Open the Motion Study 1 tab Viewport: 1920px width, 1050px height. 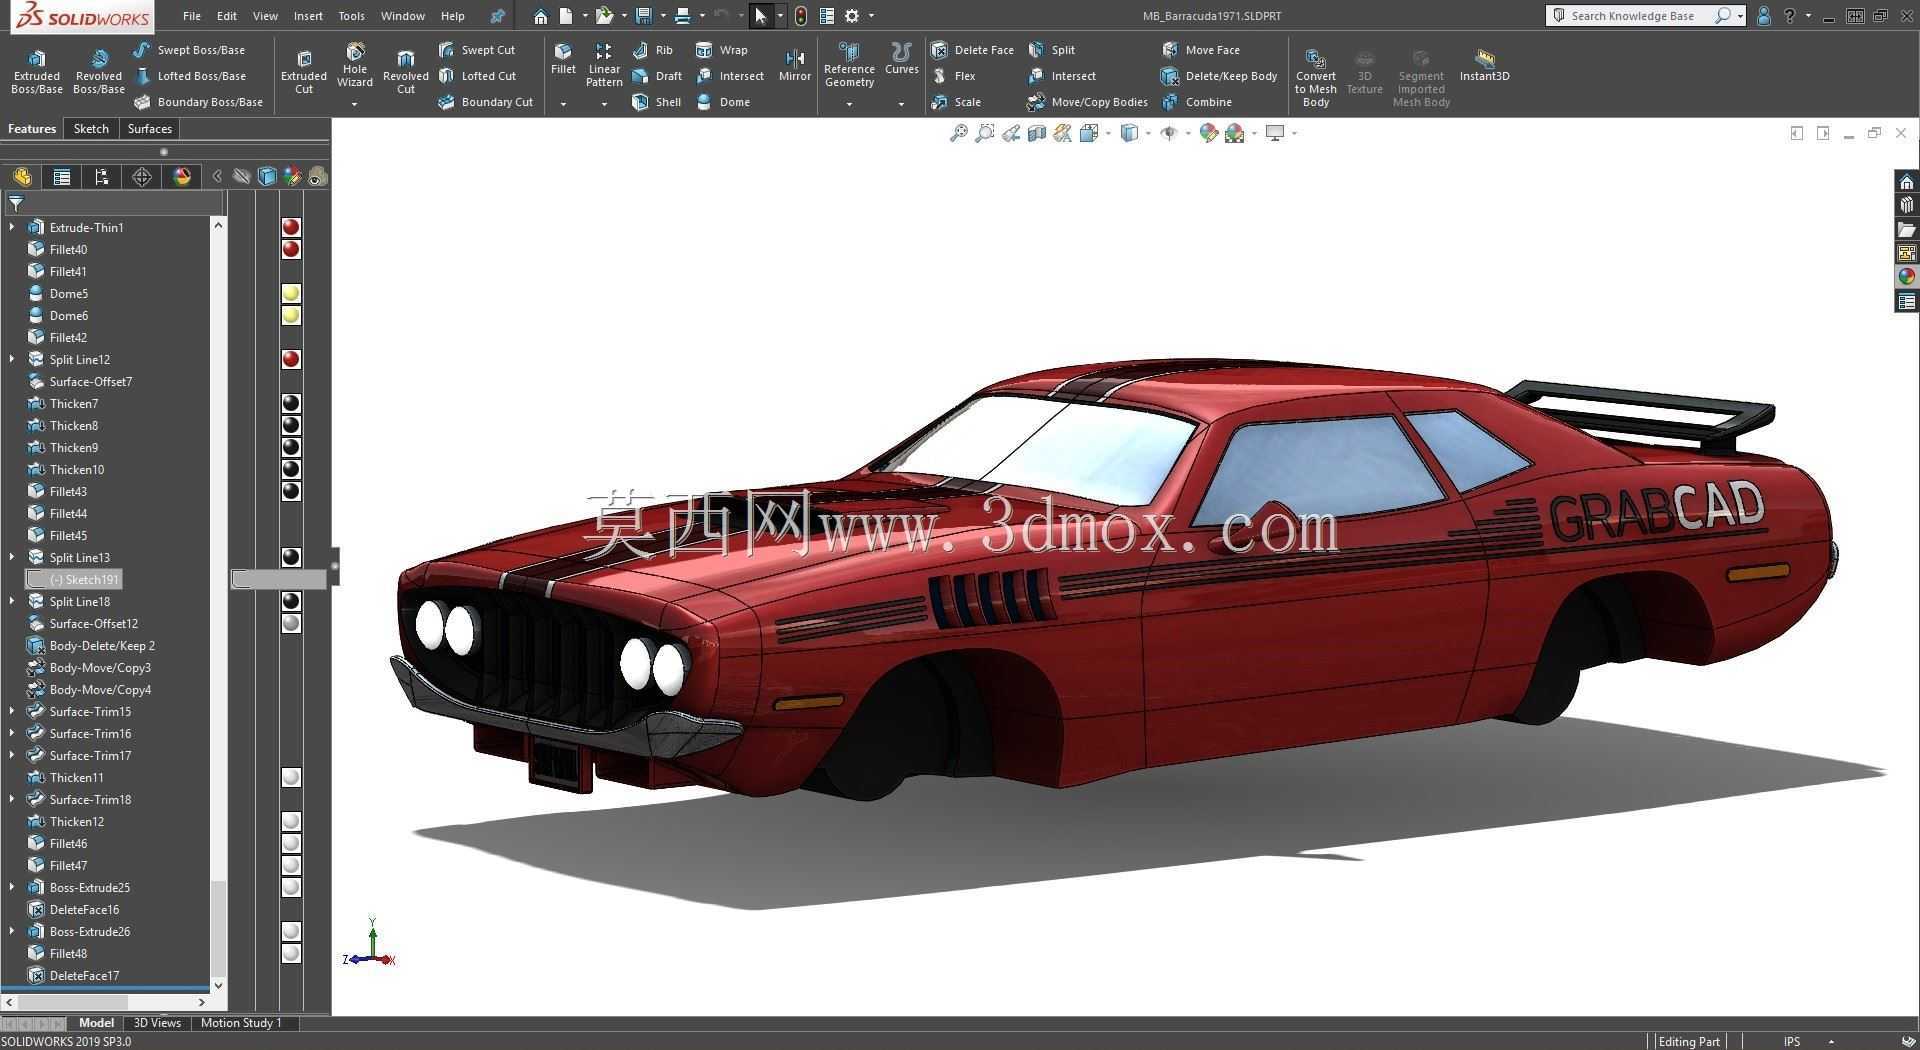pos(241,1023)
